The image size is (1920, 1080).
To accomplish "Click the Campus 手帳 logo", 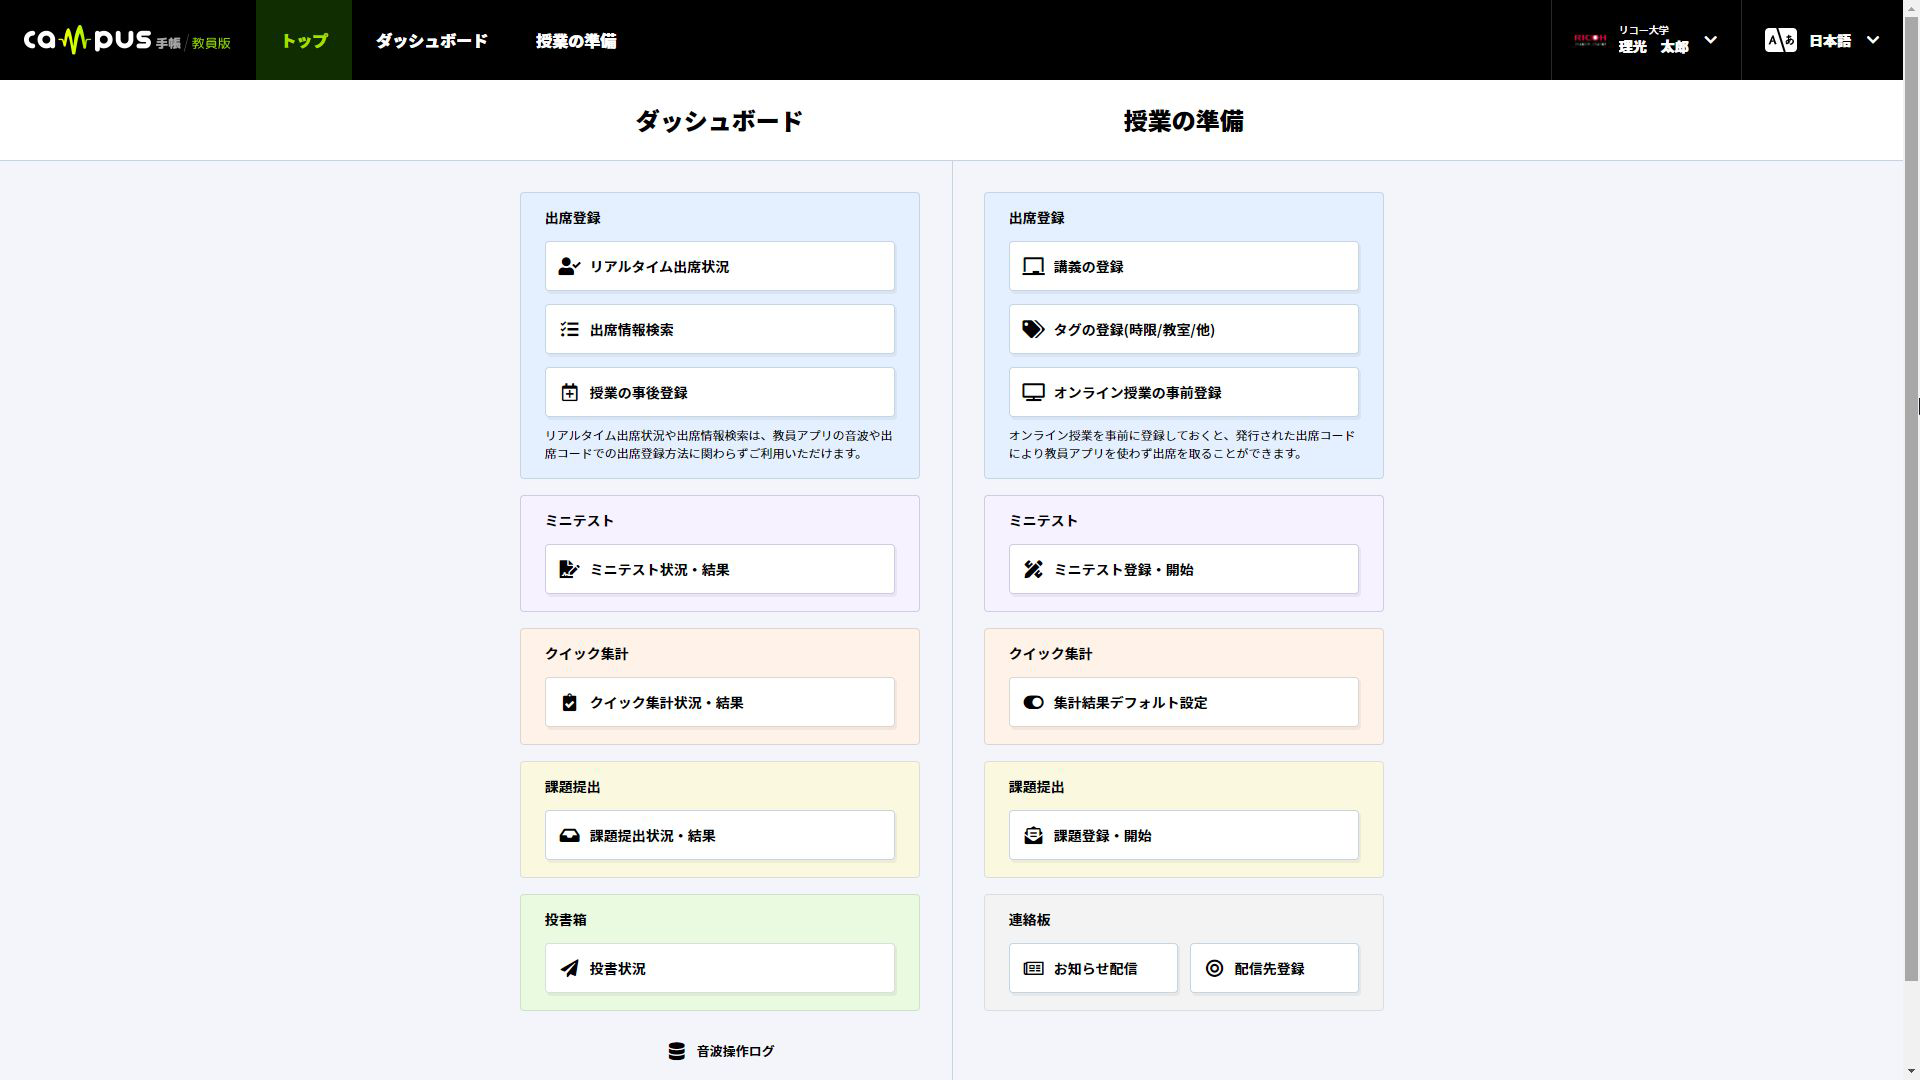I will click(127, 40).
